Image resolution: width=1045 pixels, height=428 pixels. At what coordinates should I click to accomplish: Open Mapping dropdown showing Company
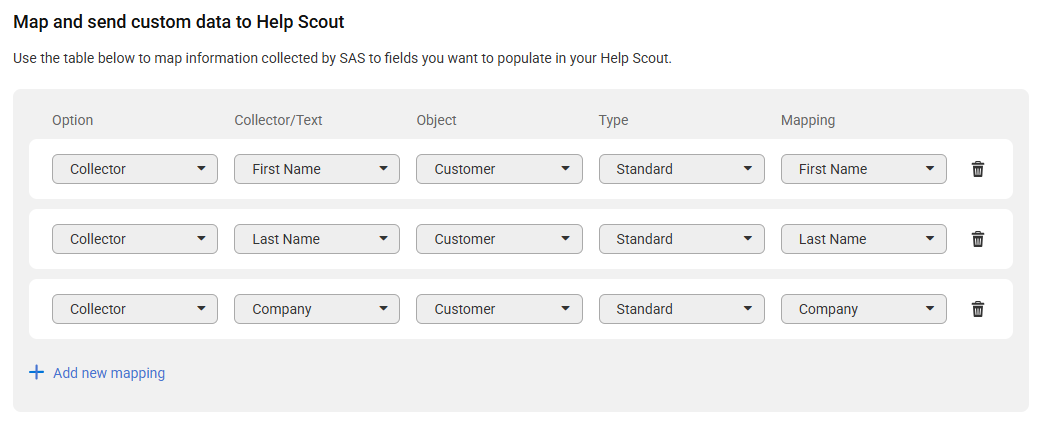(864, 309)
